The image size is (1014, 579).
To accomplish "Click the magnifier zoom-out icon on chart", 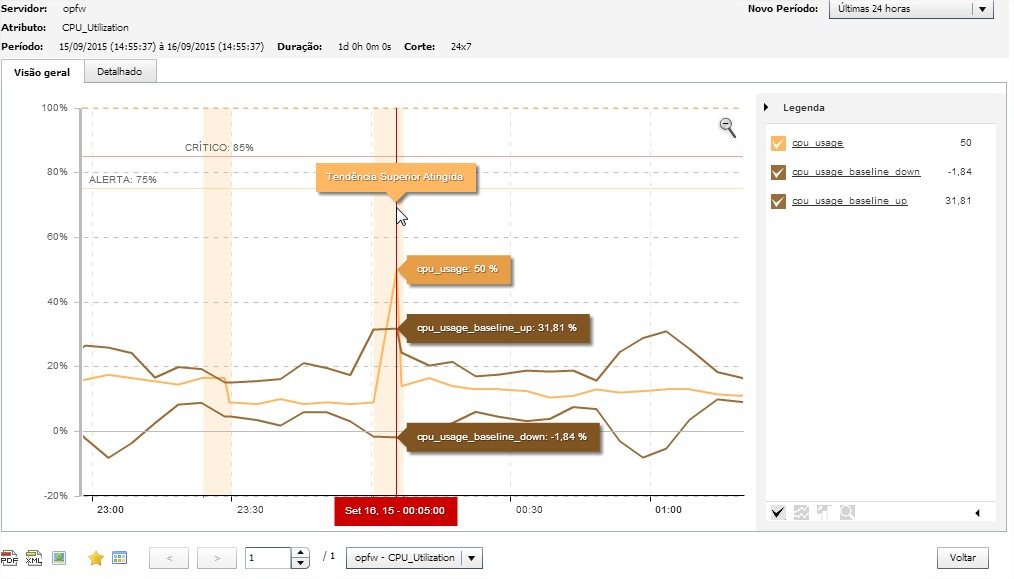I will pyautogui.click(x=727, y=126).
